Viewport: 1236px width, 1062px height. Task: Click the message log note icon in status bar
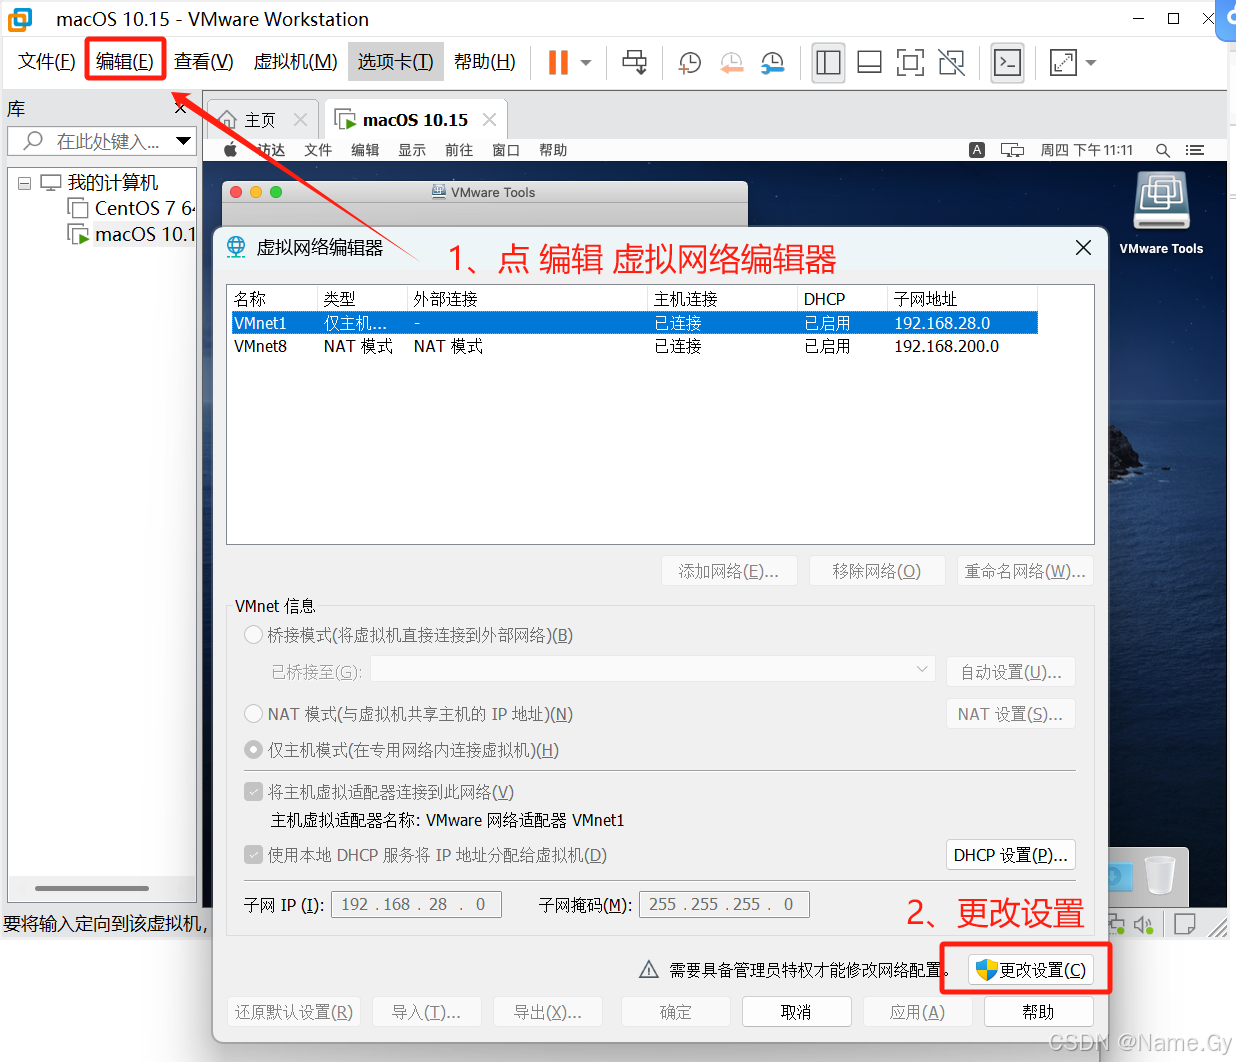pos(1185,924)
